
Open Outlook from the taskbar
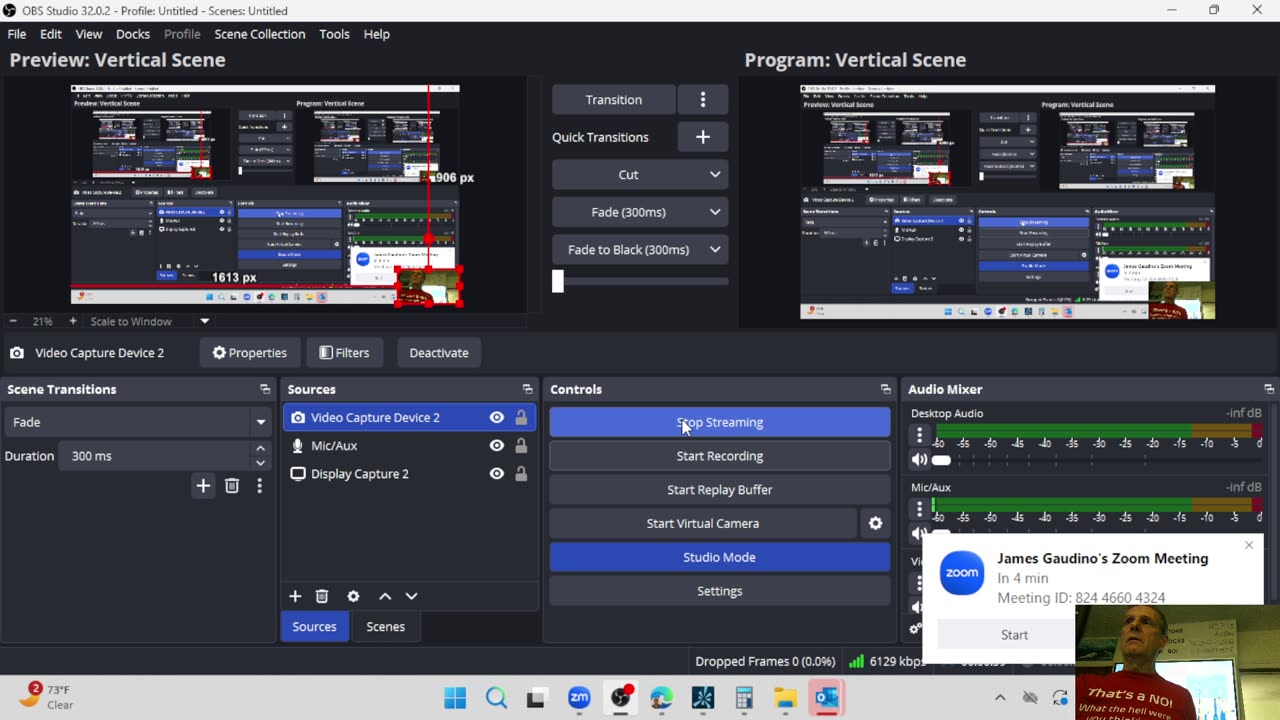tap(827, 697)
